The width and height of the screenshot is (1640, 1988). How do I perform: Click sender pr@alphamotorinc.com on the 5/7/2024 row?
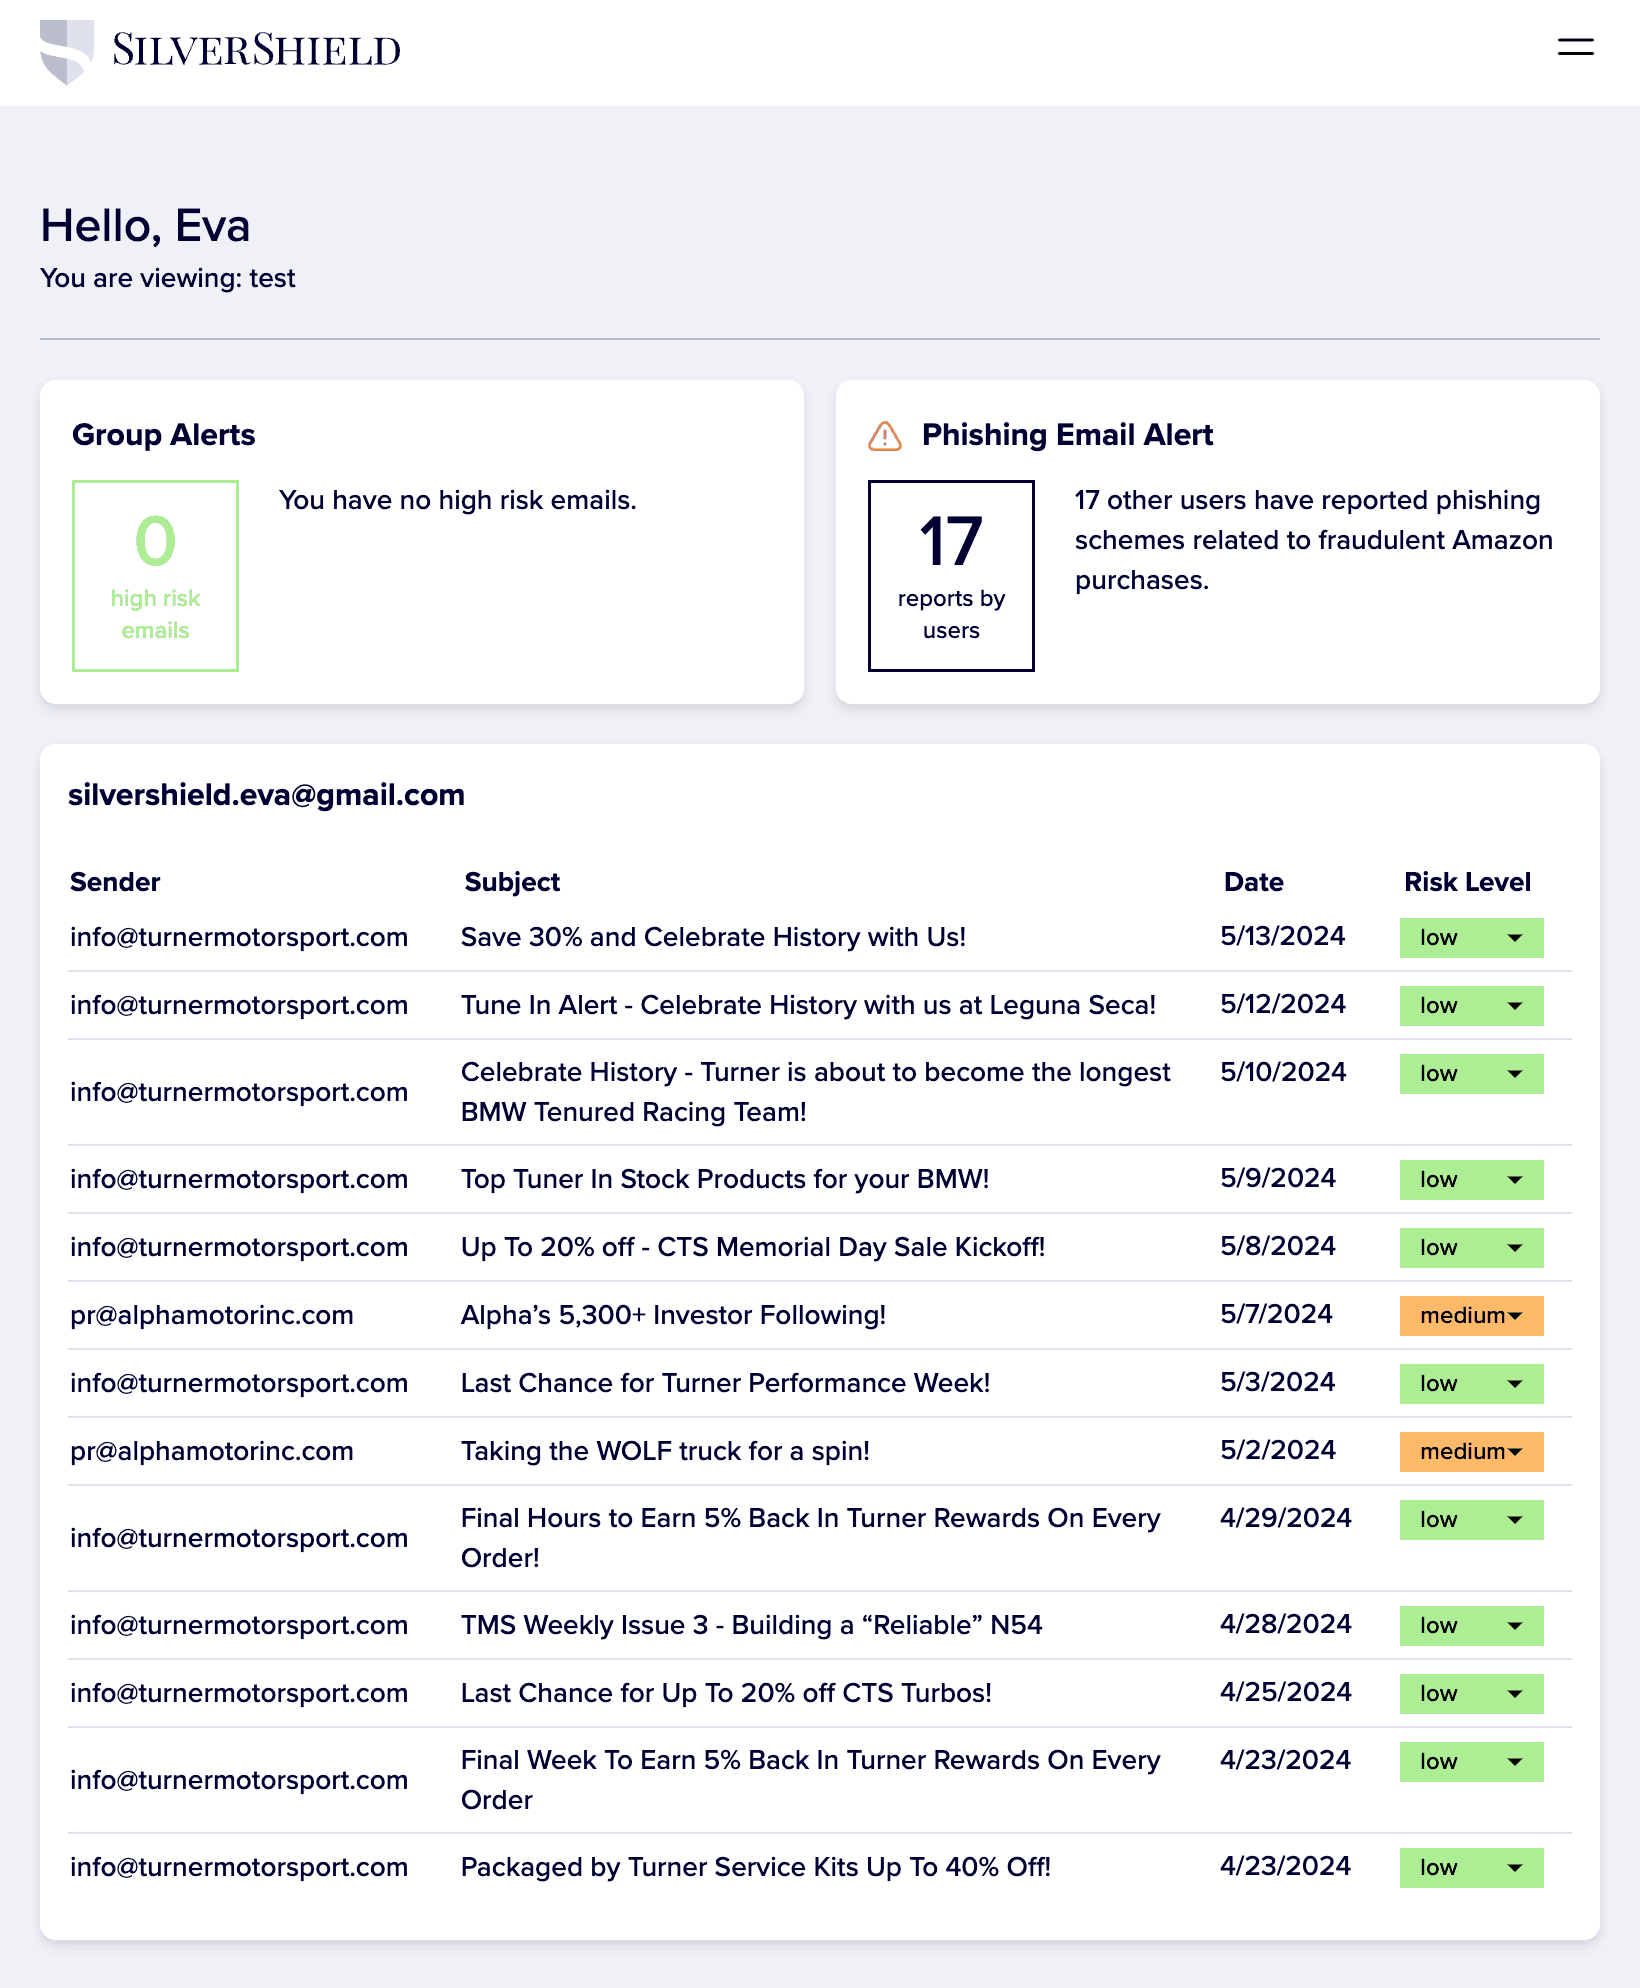212,1315
